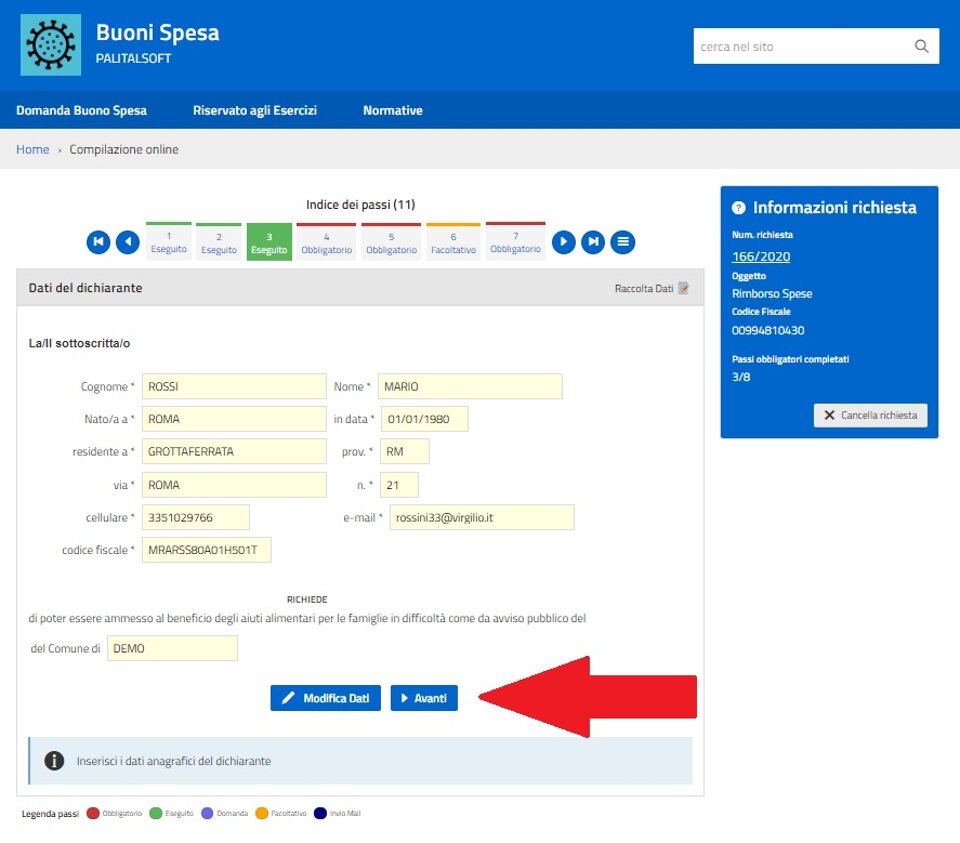This screenshot has width=960, height=843.
Task: Open step 6 Facoltativo tab
Action: coord(453,242)
